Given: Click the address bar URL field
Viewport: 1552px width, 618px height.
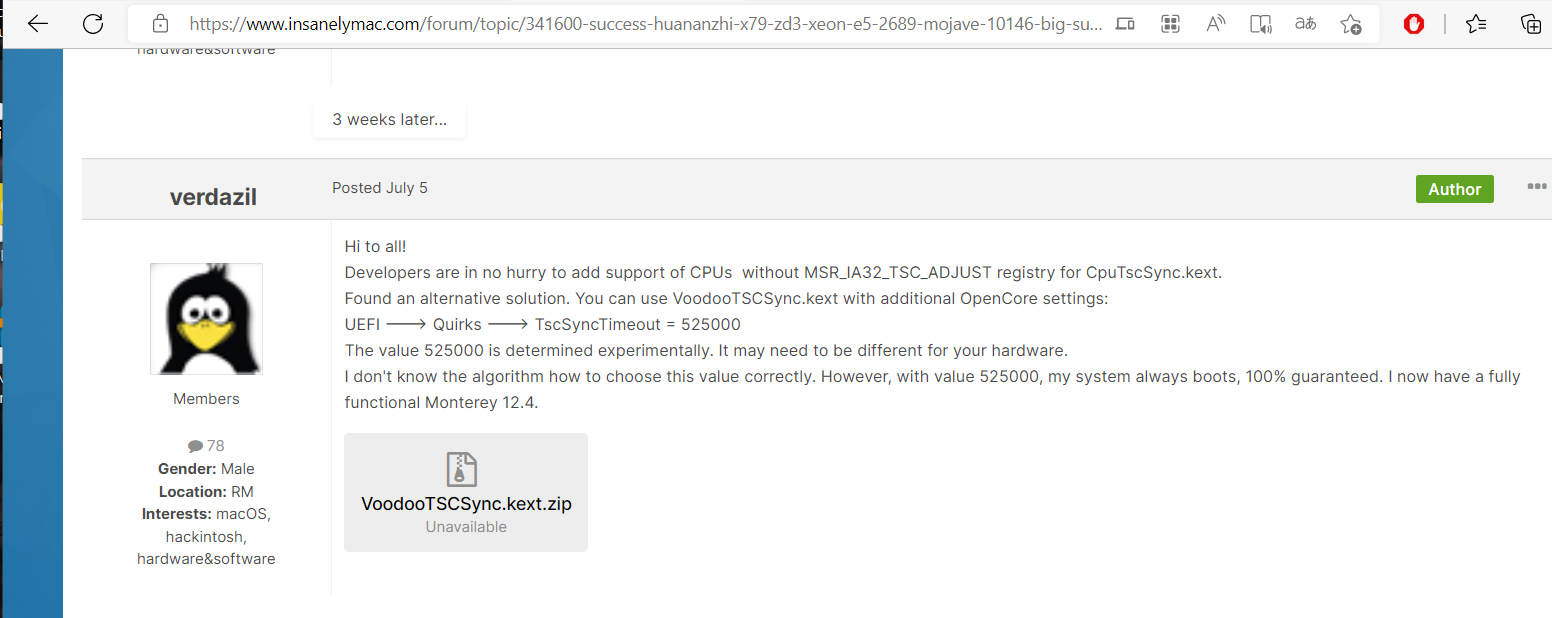Looking at the screenshot, I should coord(640,24).
